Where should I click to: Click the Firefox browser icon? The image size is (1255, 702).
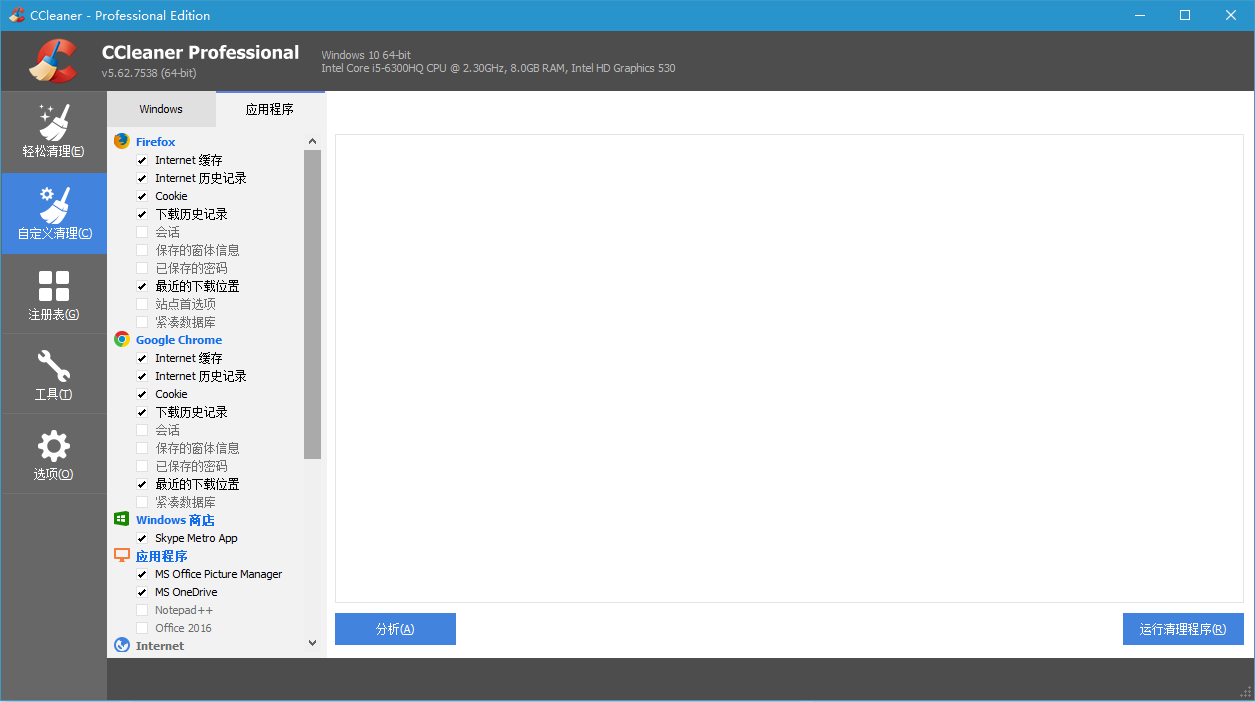click(122, 141)
